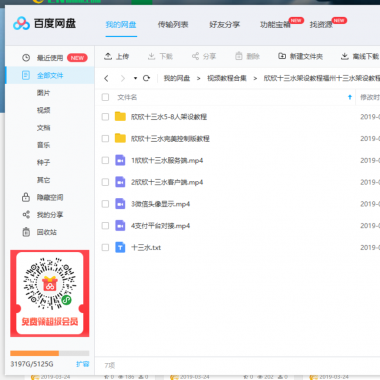Click video icon of 3微信头像显示.mp4
Screen dimensions: 380x380
120,204
